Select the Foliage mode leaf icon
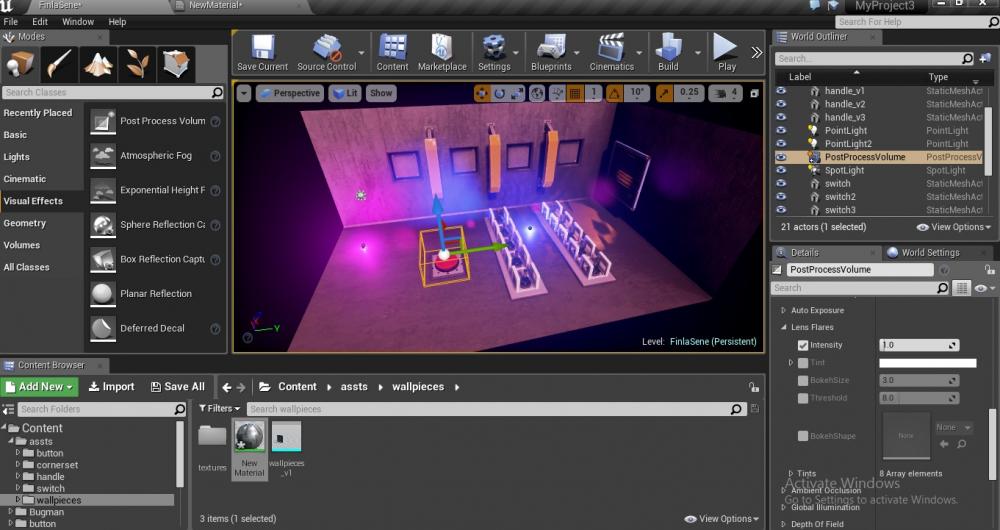 (137, 64)
